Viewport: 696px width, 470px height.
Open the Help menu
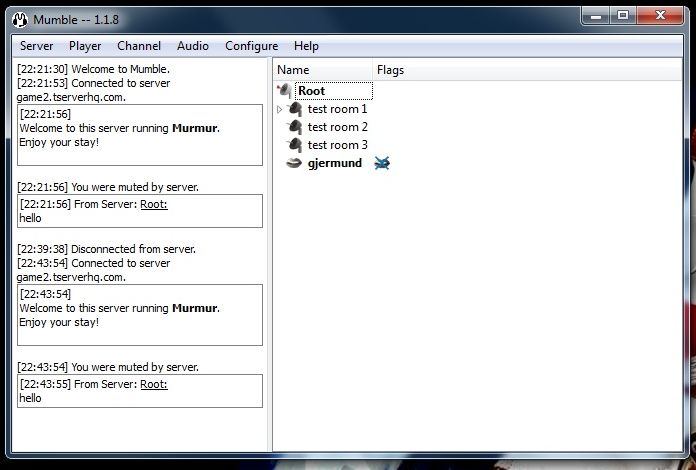point(306,46)
